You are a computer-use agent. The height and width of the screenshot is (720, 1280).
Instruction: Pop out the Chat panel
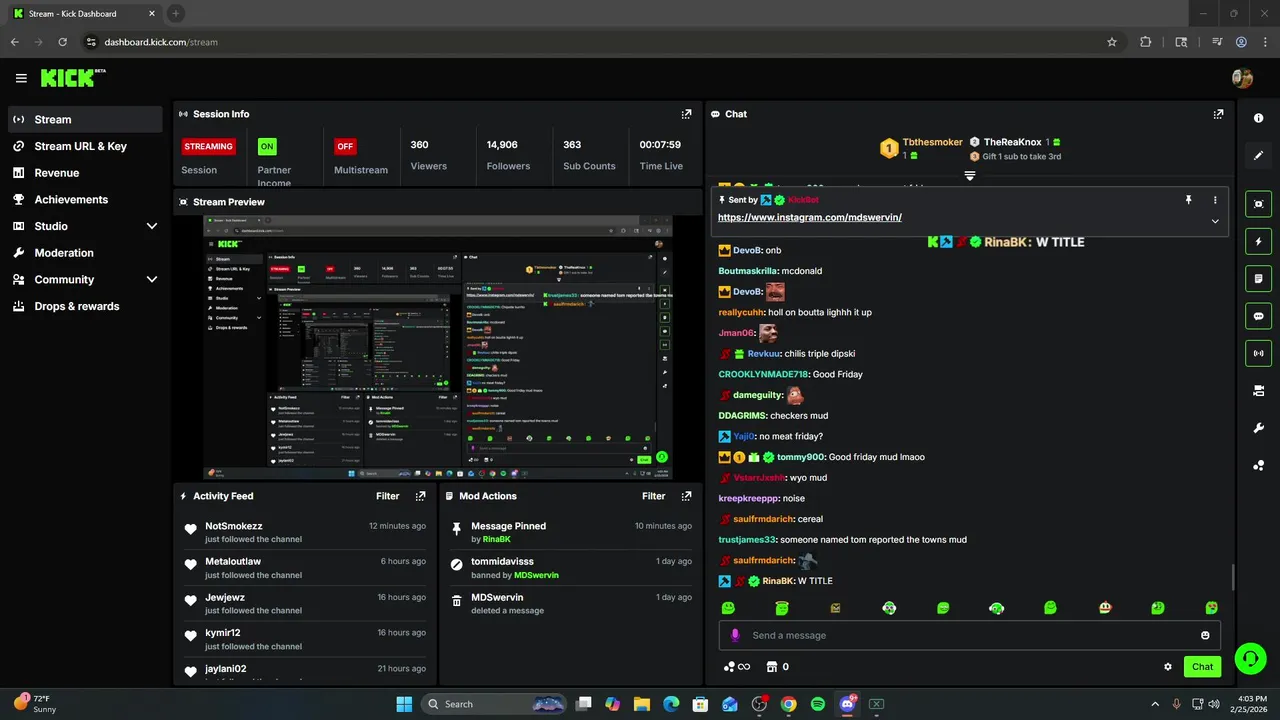pyautogui.click(x=1218, y=114)
